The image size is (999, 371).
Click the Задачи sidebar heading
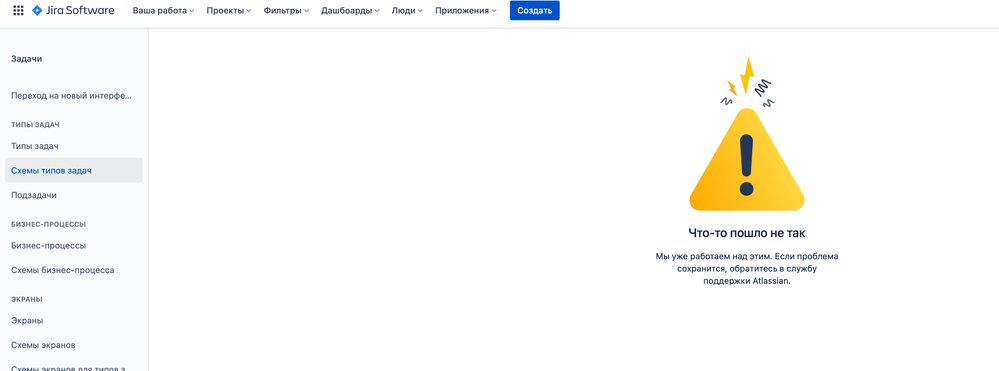[x=27, y=59]
